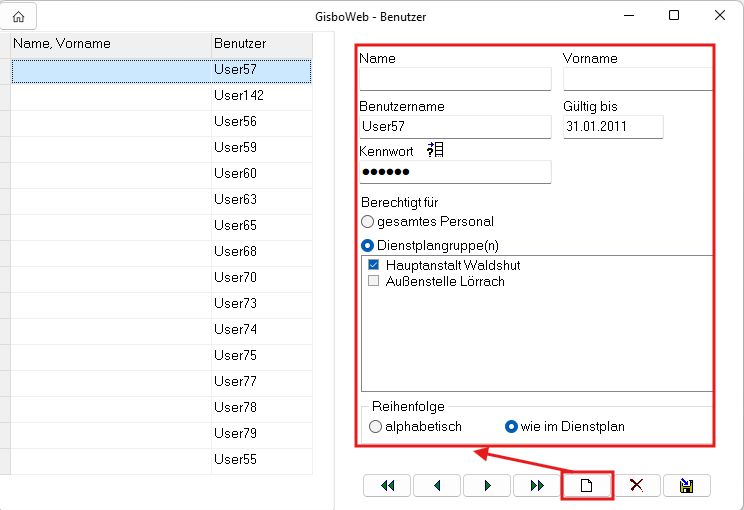This screenshot has height=510, width=744.
Task: Sort by 'Benutzer' column header
Action: (x=262, y=45)
